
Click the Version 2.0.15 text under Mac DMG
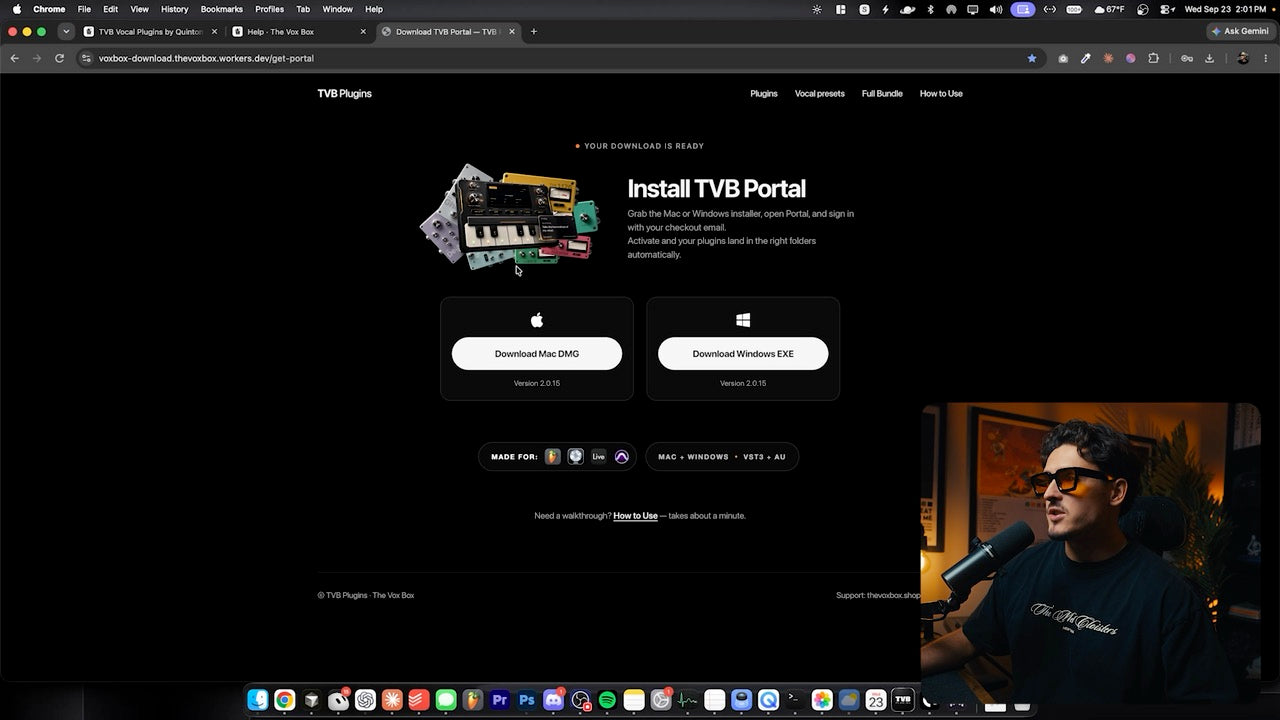pos(537,383)
